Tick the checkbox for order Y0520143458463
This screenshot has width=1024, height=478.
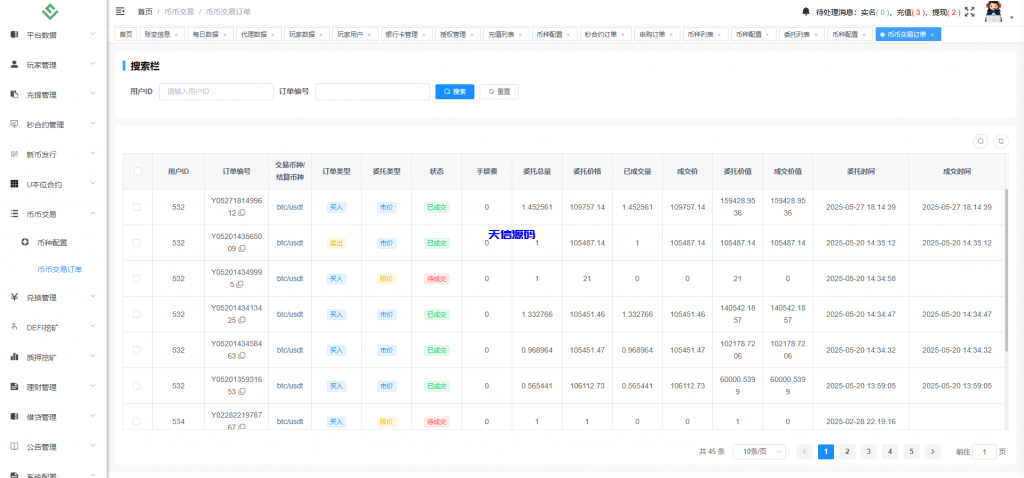click(x=137, y=350)
